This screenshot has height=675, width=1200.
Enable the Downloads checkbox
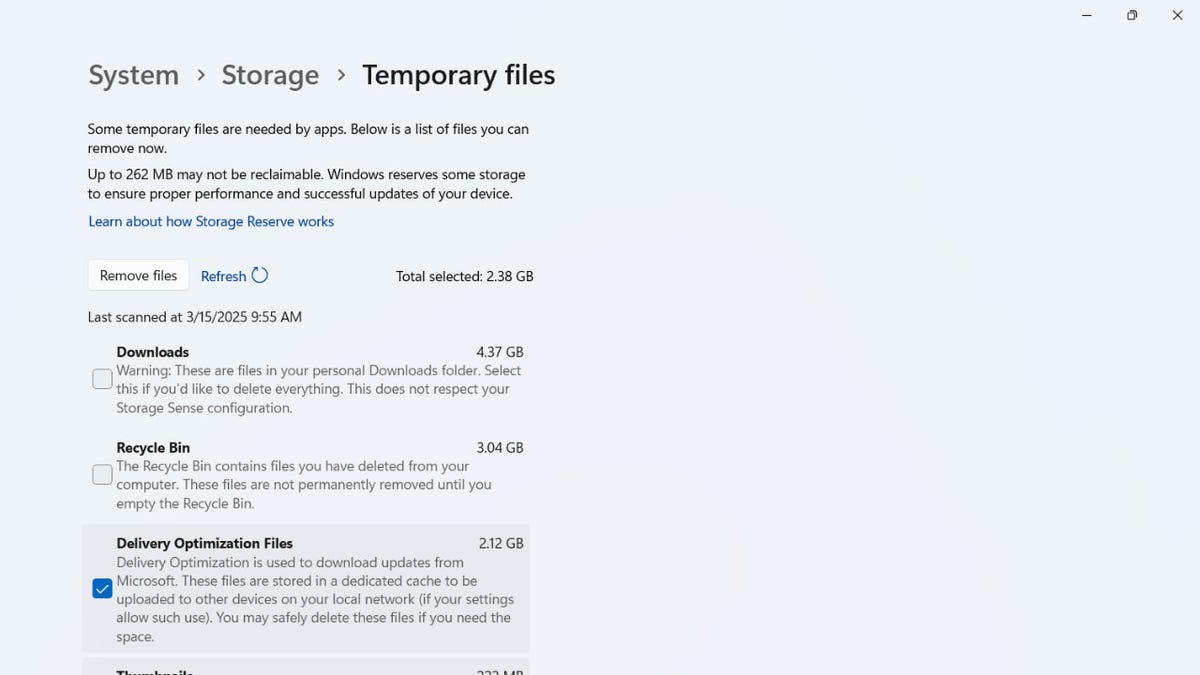pyautogui.click(x=101, y=378)
